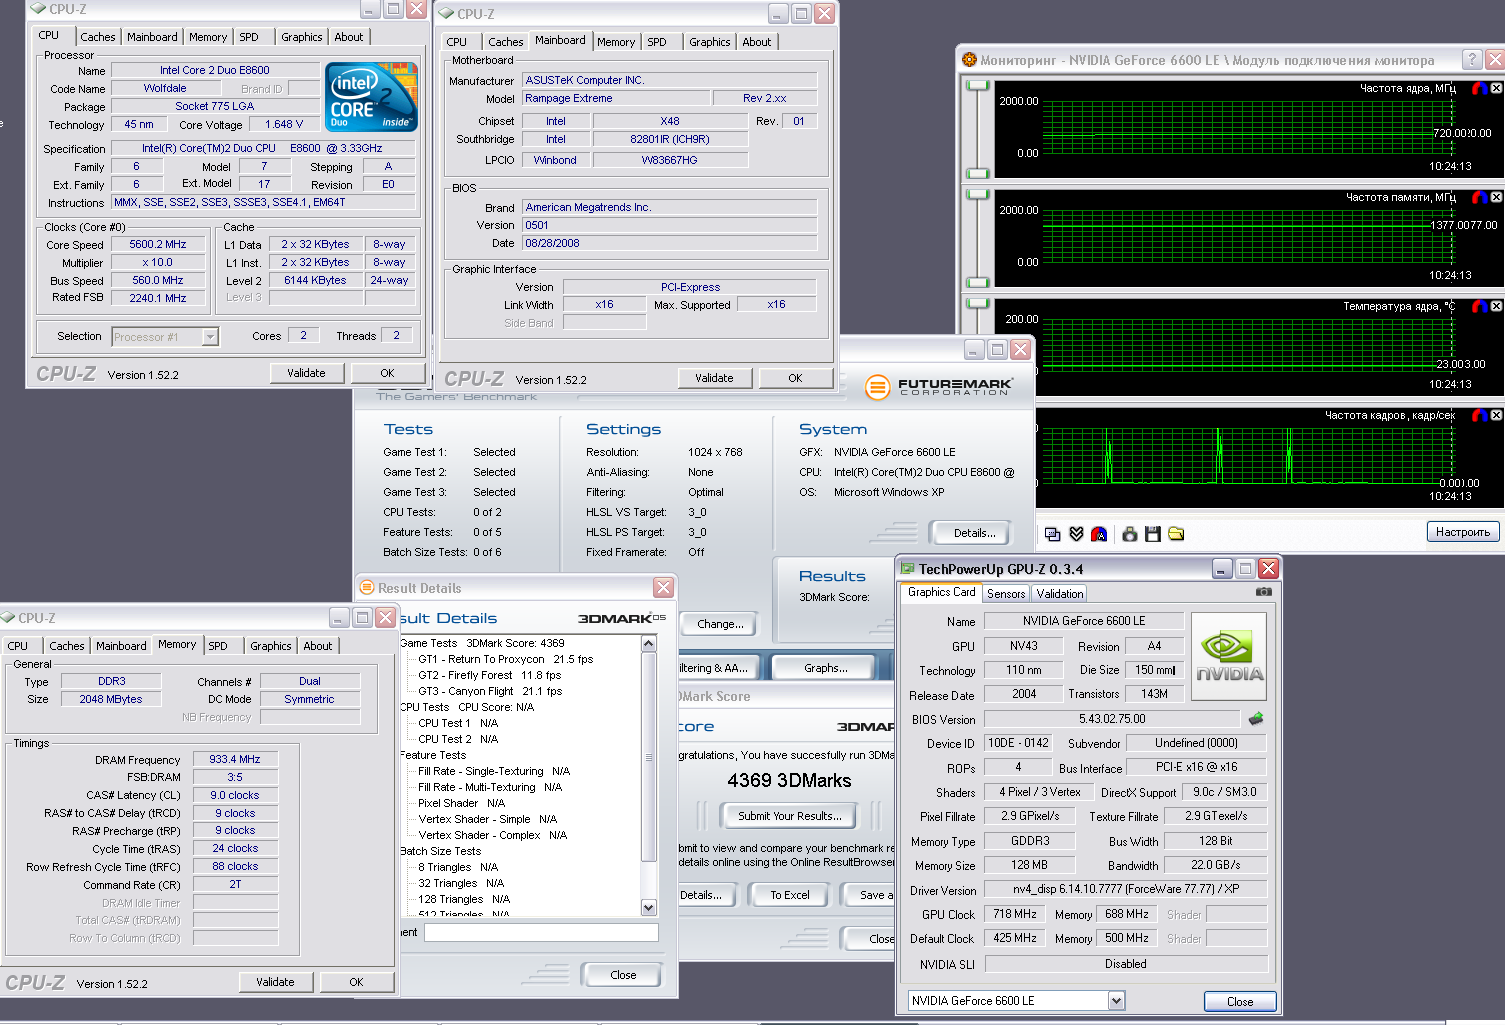
Task: Open the Memory tab in CPU-Z CPU window
Action: (x=208, y=37)
